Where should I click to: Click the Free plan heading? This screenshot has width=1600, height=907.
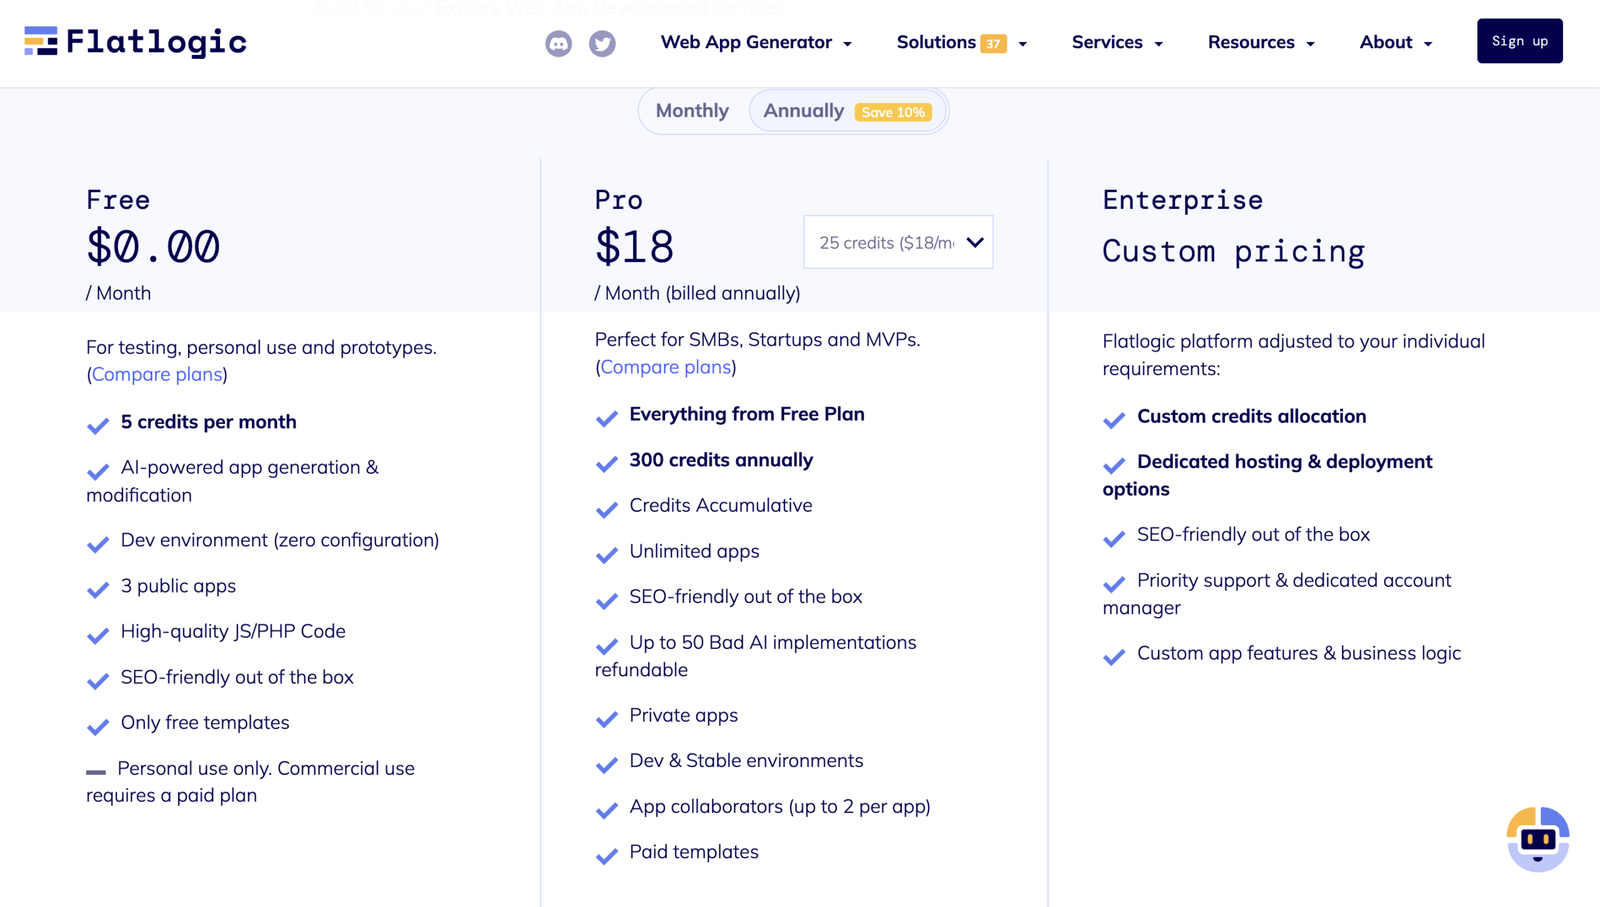pyautogui.click(x=118, y=200)
